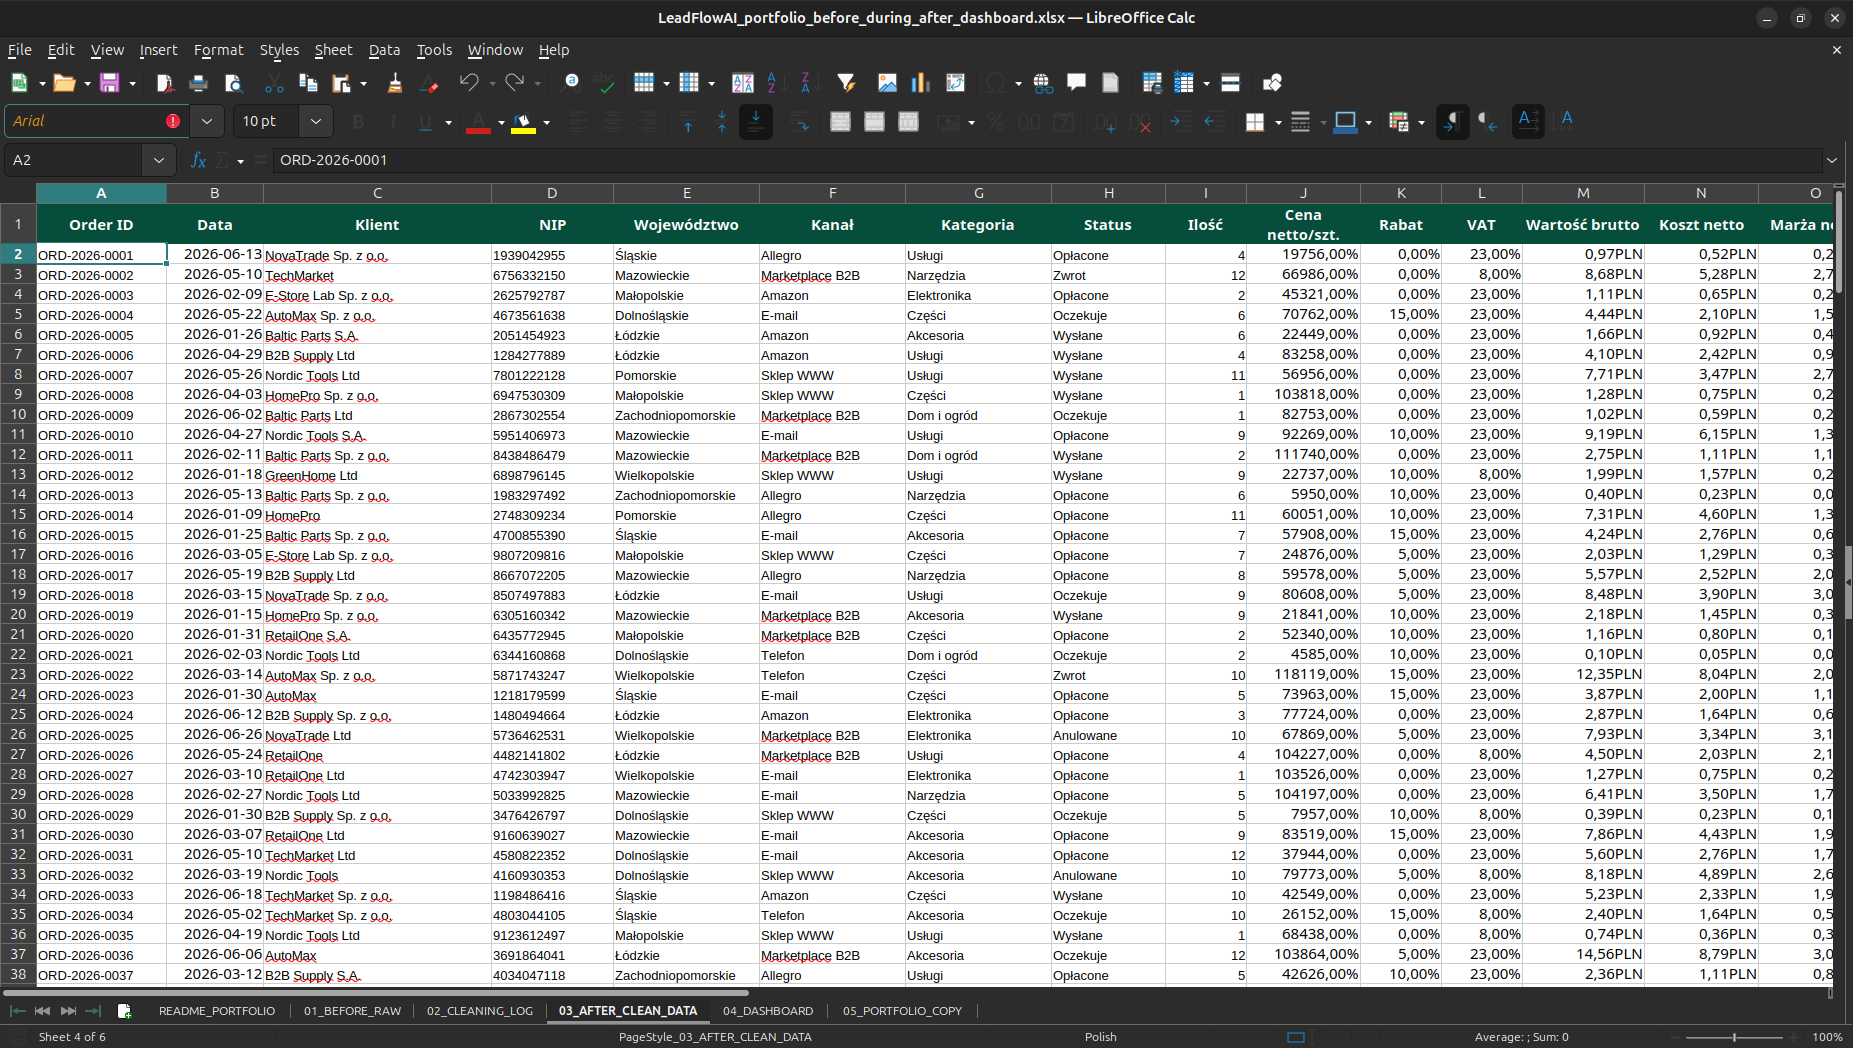
Task: Click the Open file folder icon
Action: tap(64, 83)
